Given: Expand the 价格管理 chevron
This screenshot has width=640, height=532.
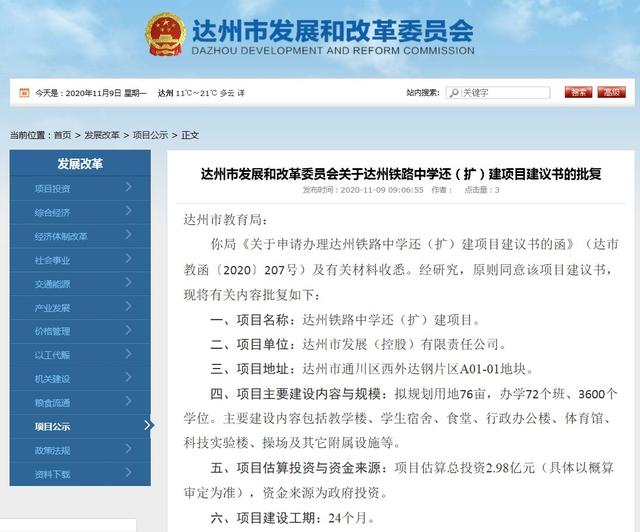Looking at the screenshot, I should pos(129,329).
